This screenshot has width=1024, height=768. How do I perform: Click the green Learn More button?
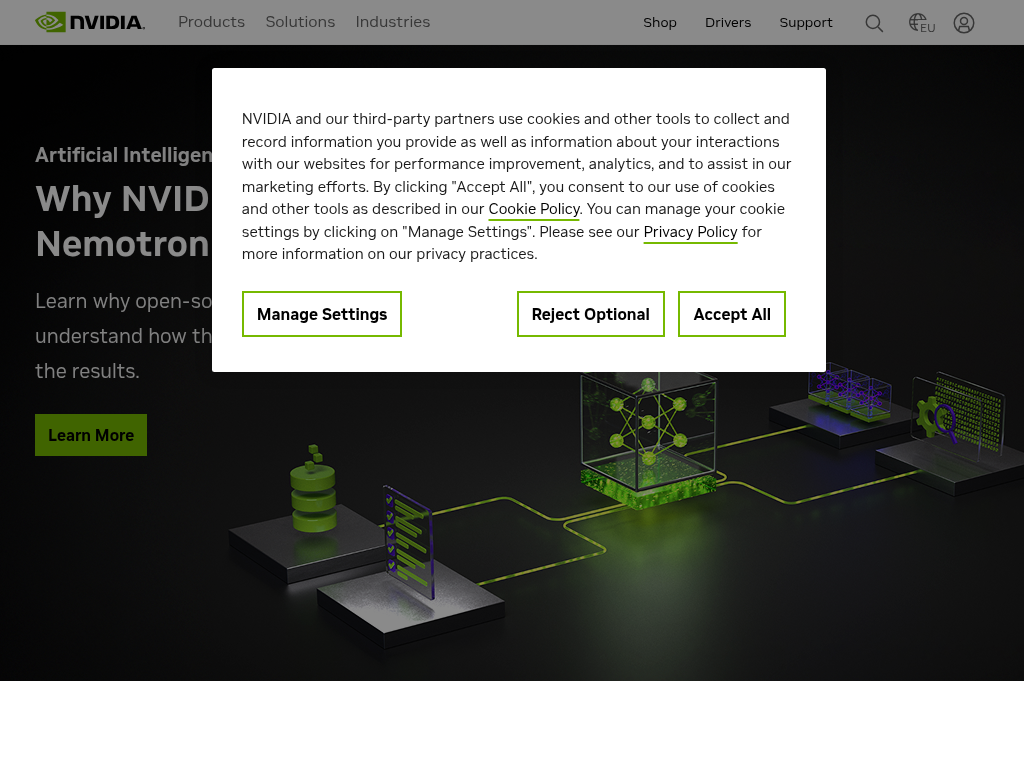click(91, 435)
